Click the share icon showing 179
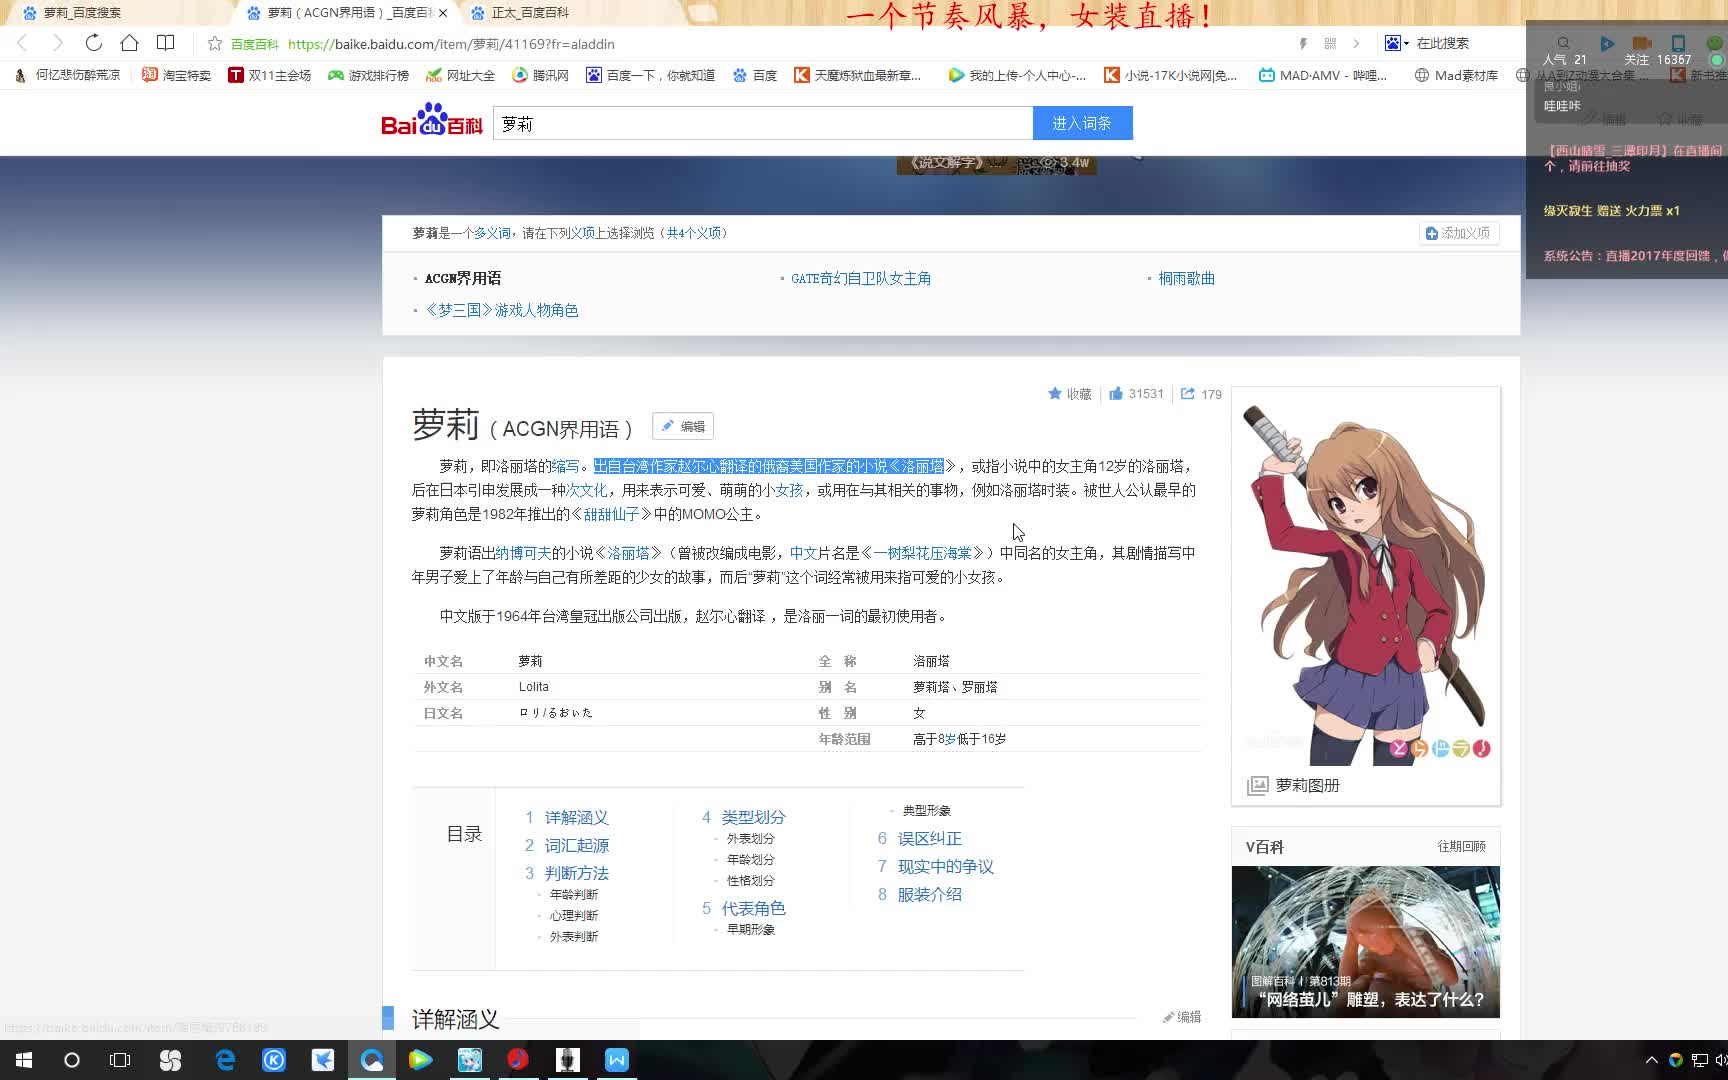 1188,394
